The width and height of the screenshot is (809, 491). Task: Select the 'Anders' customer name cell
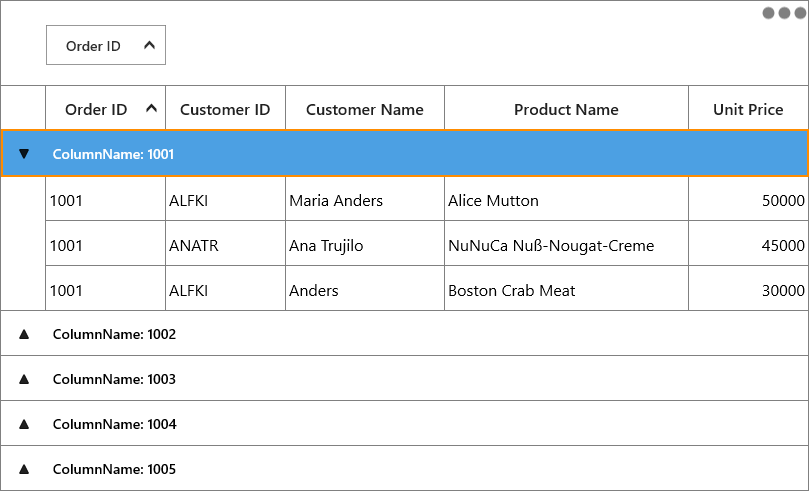pos(365,288)
